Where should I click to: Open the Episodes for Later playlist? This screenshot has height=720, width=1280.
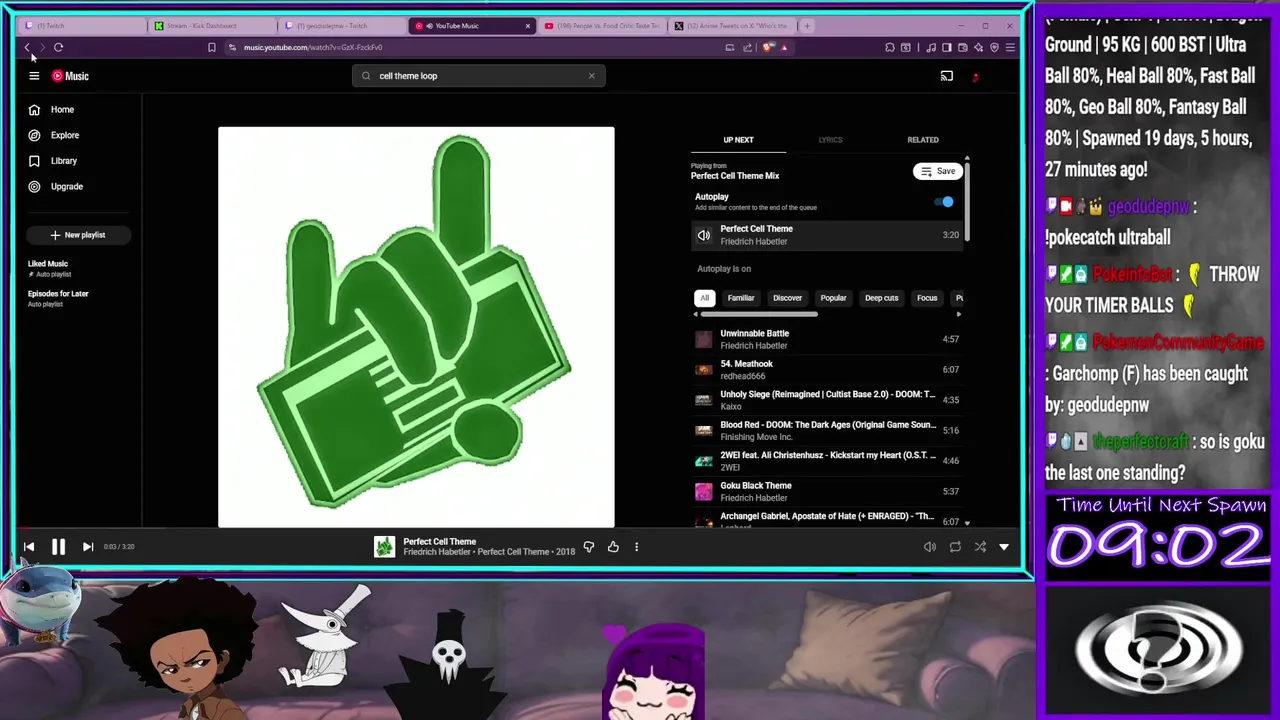[58, 298]
